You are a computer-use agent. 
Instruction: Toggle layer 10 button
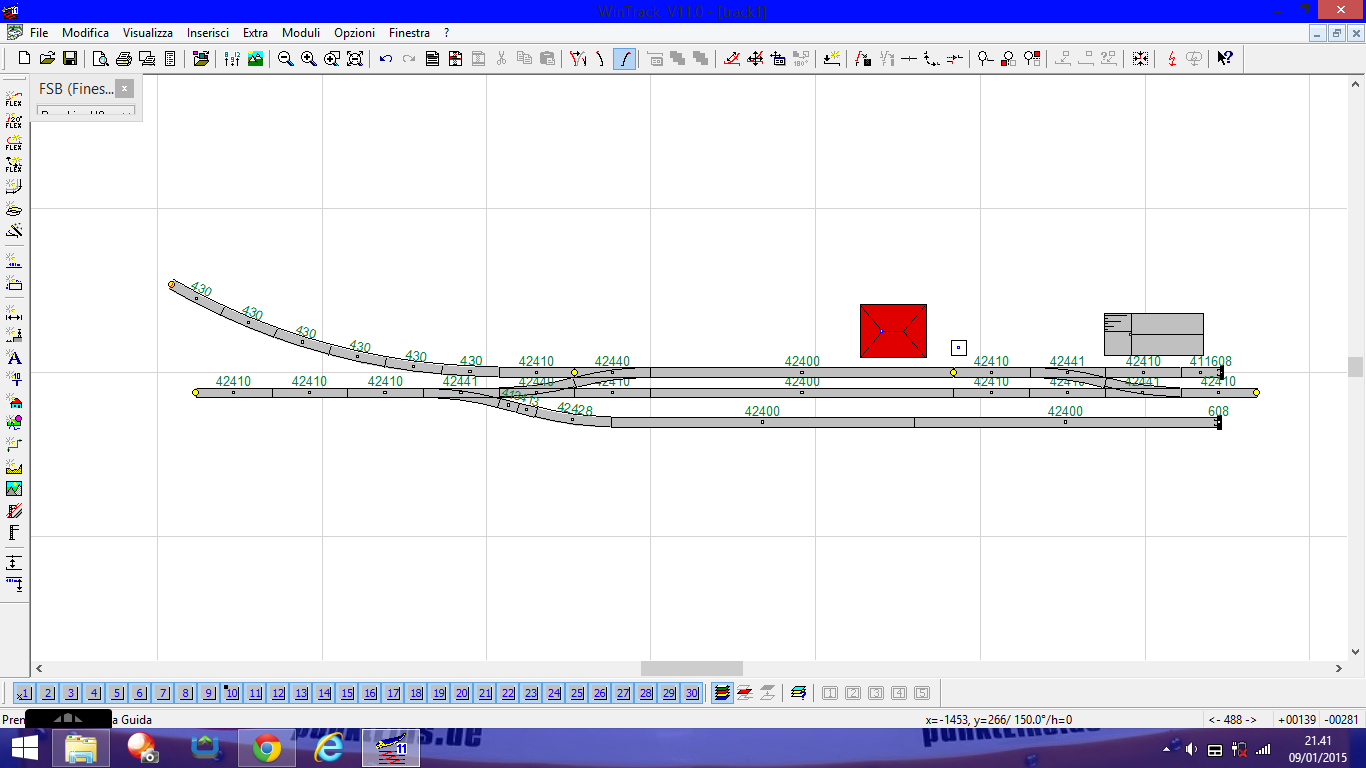(232, 693)
